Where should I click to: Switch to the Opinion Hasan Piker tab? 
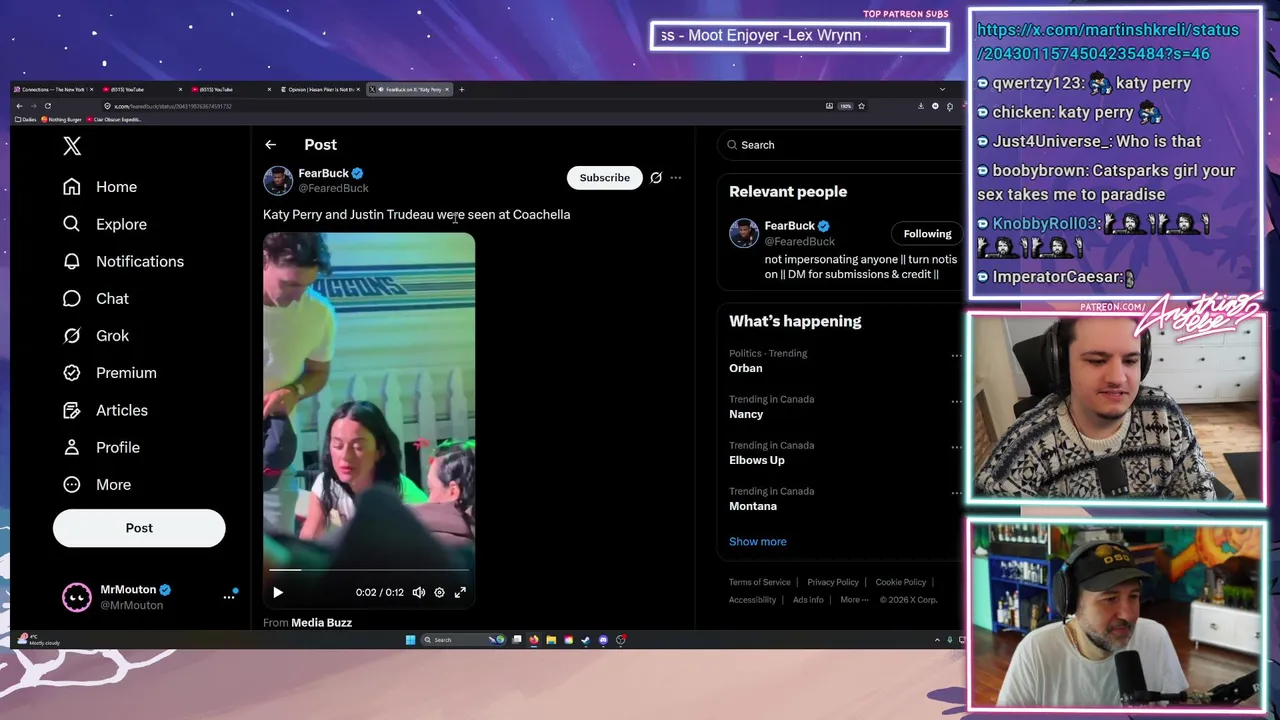click(322, 89)
